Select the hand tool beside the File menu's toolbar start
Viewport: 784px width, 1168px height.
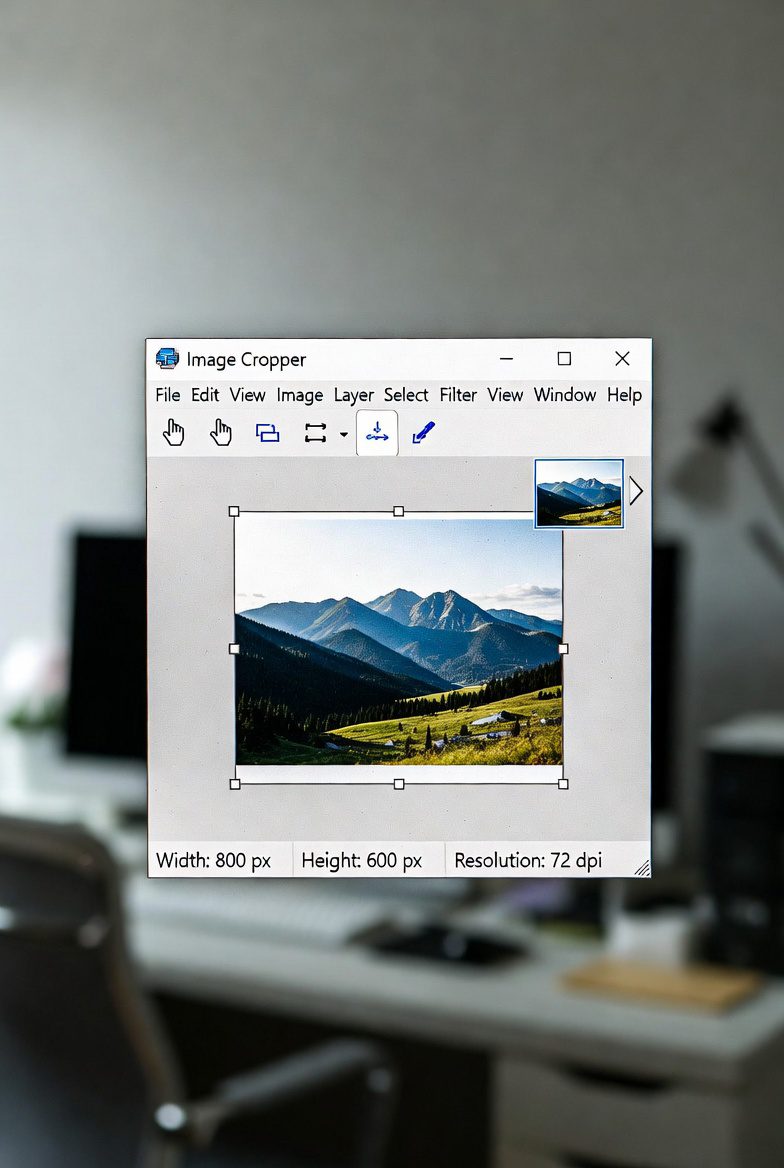[173, 432]
